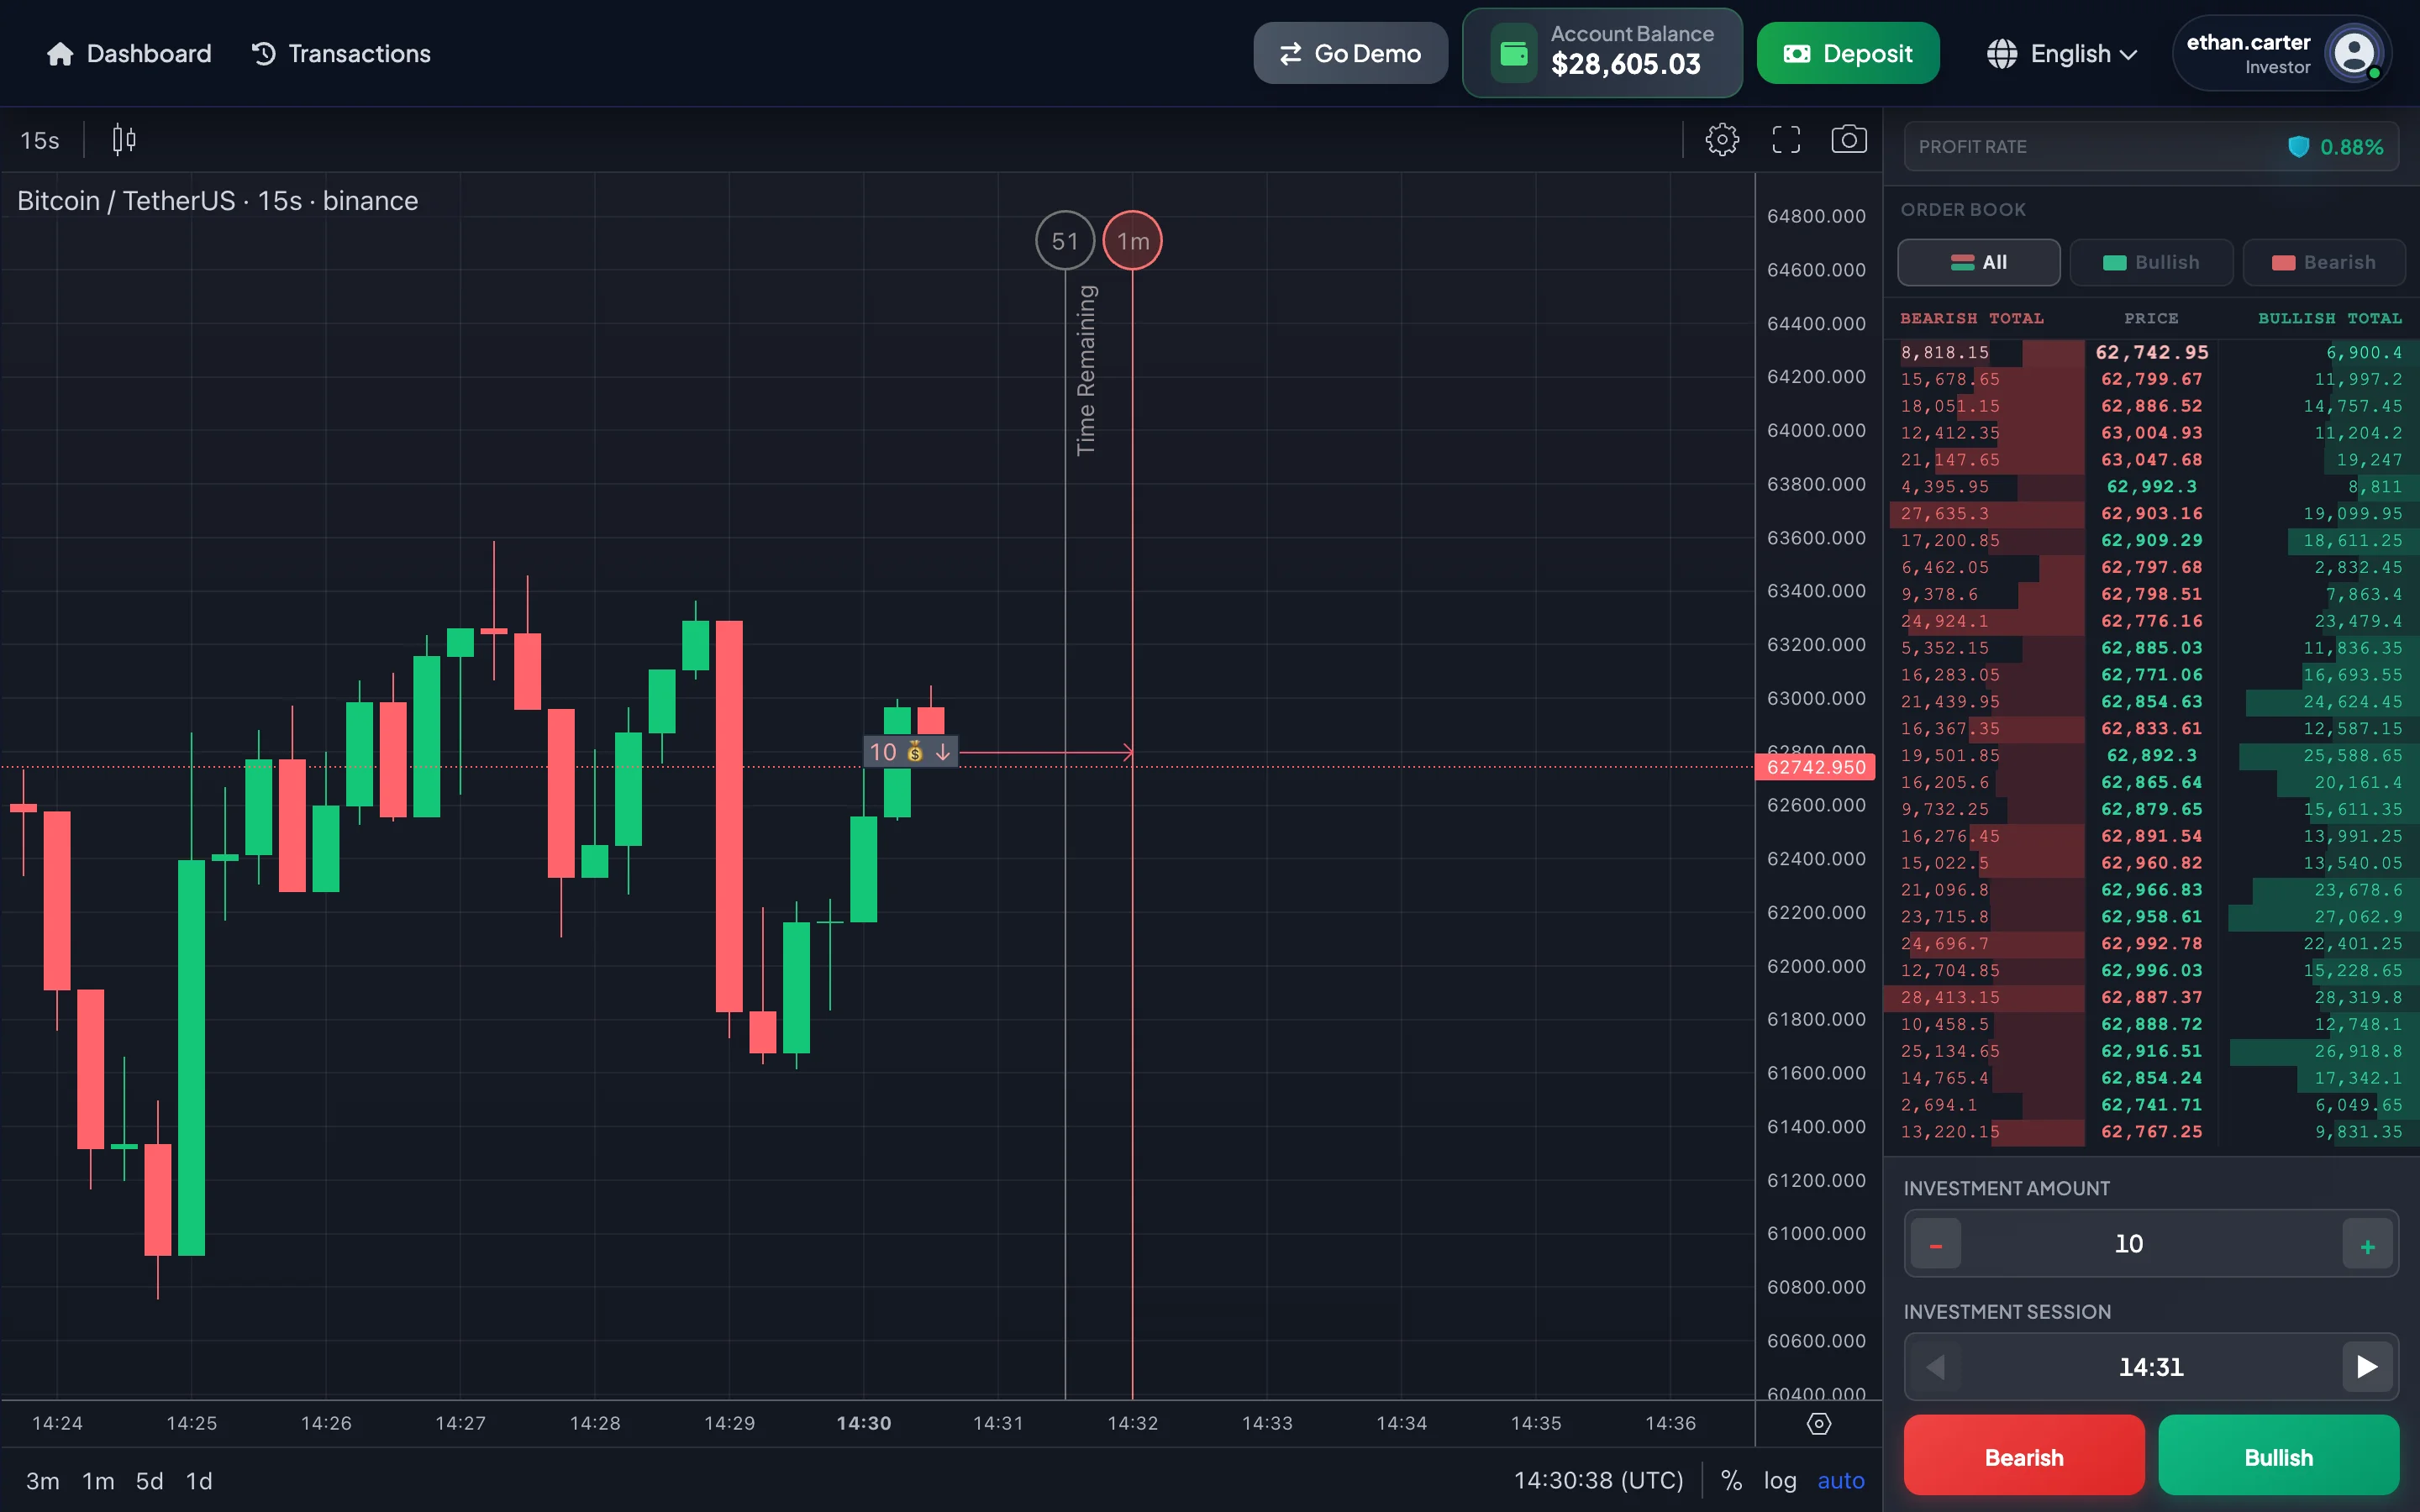This screenshot has width=2420, height=1512.
Task: Click bearish total 28,413.15 row
Action: tap(1950, 998)
